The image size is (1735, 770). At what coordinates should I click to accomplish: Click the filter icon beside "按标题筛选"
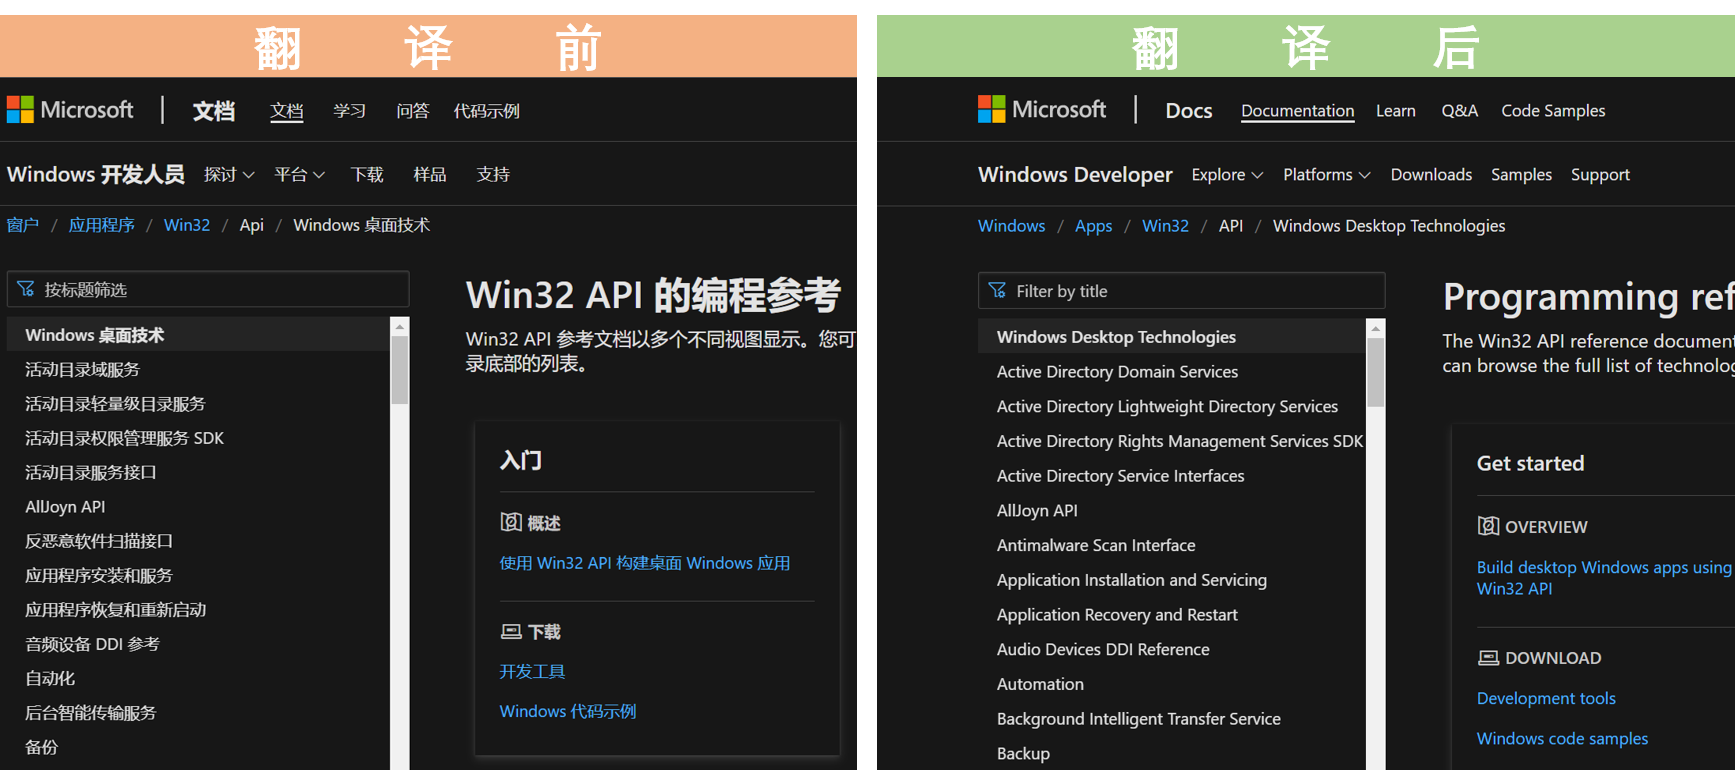coord(26,289)
